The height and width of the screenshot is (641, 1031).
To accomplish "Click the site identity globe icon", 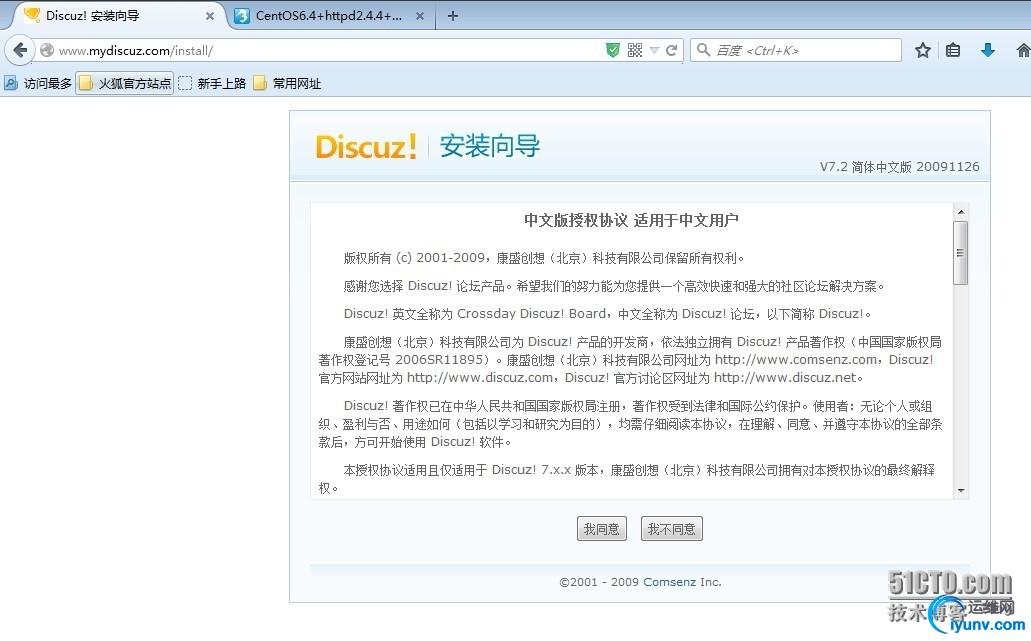I will [46, 50].
